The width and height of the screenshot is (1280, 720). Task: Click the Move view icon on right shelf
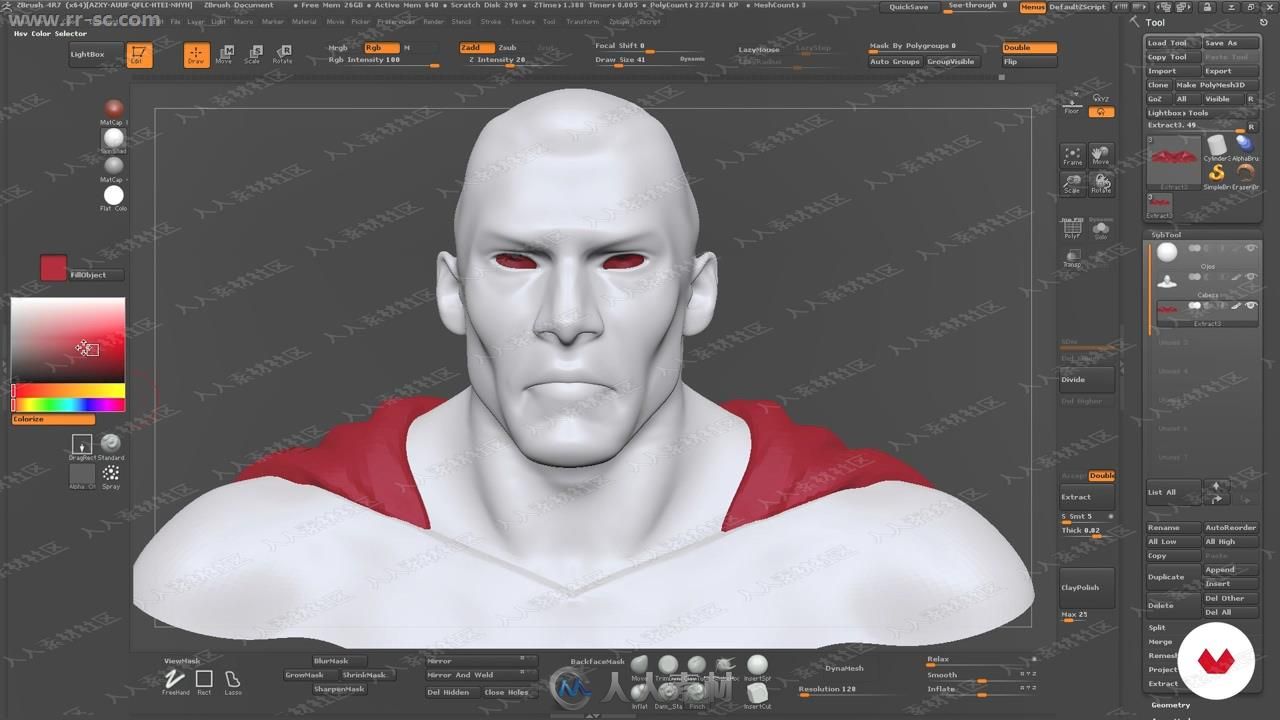[x=1101, y=155]
